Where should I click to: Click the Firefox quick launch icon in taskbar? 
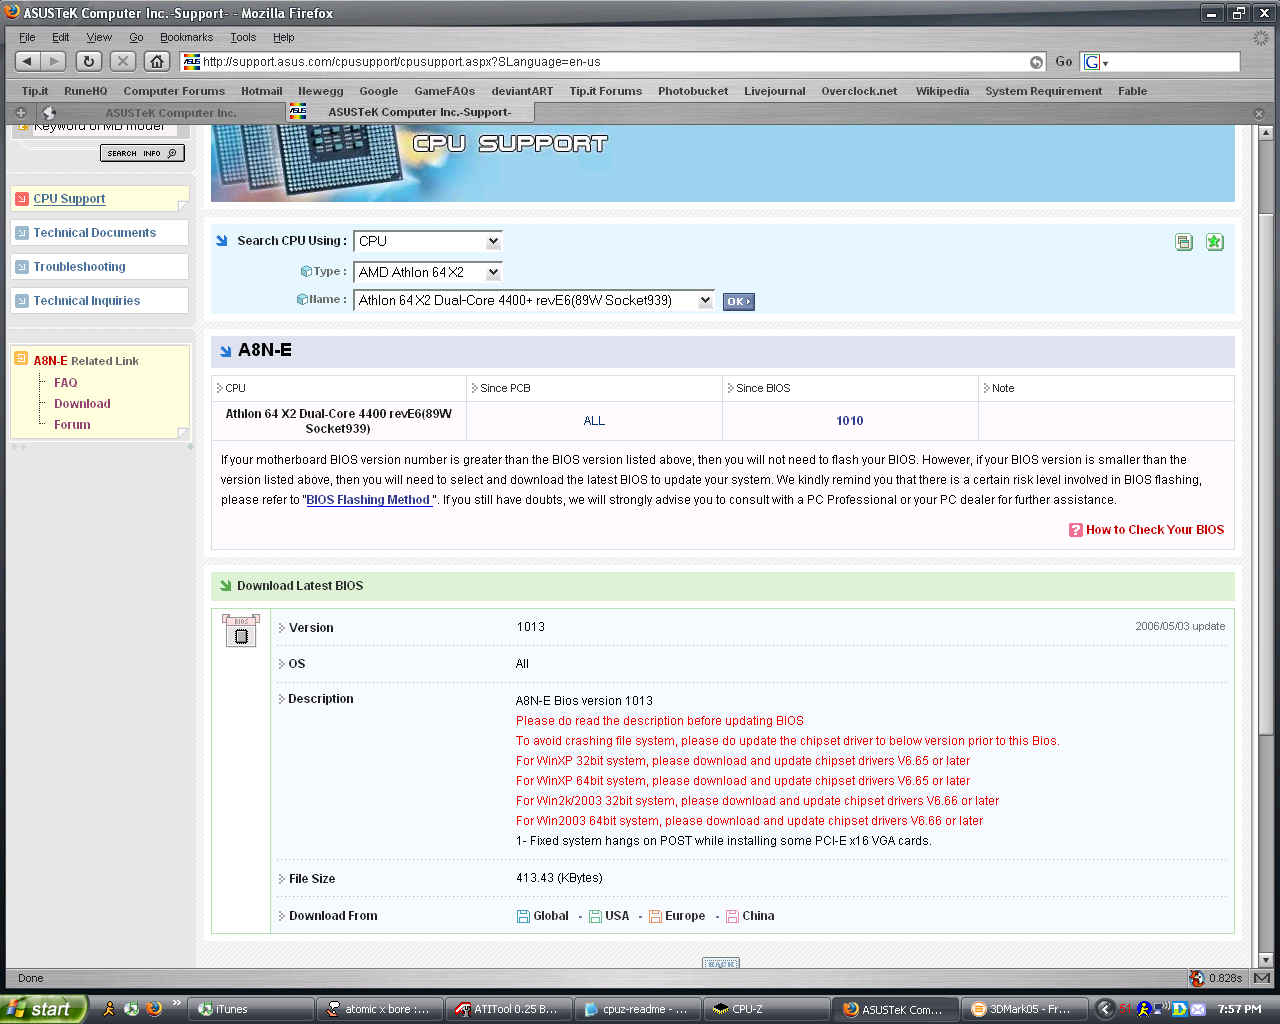154,1009
